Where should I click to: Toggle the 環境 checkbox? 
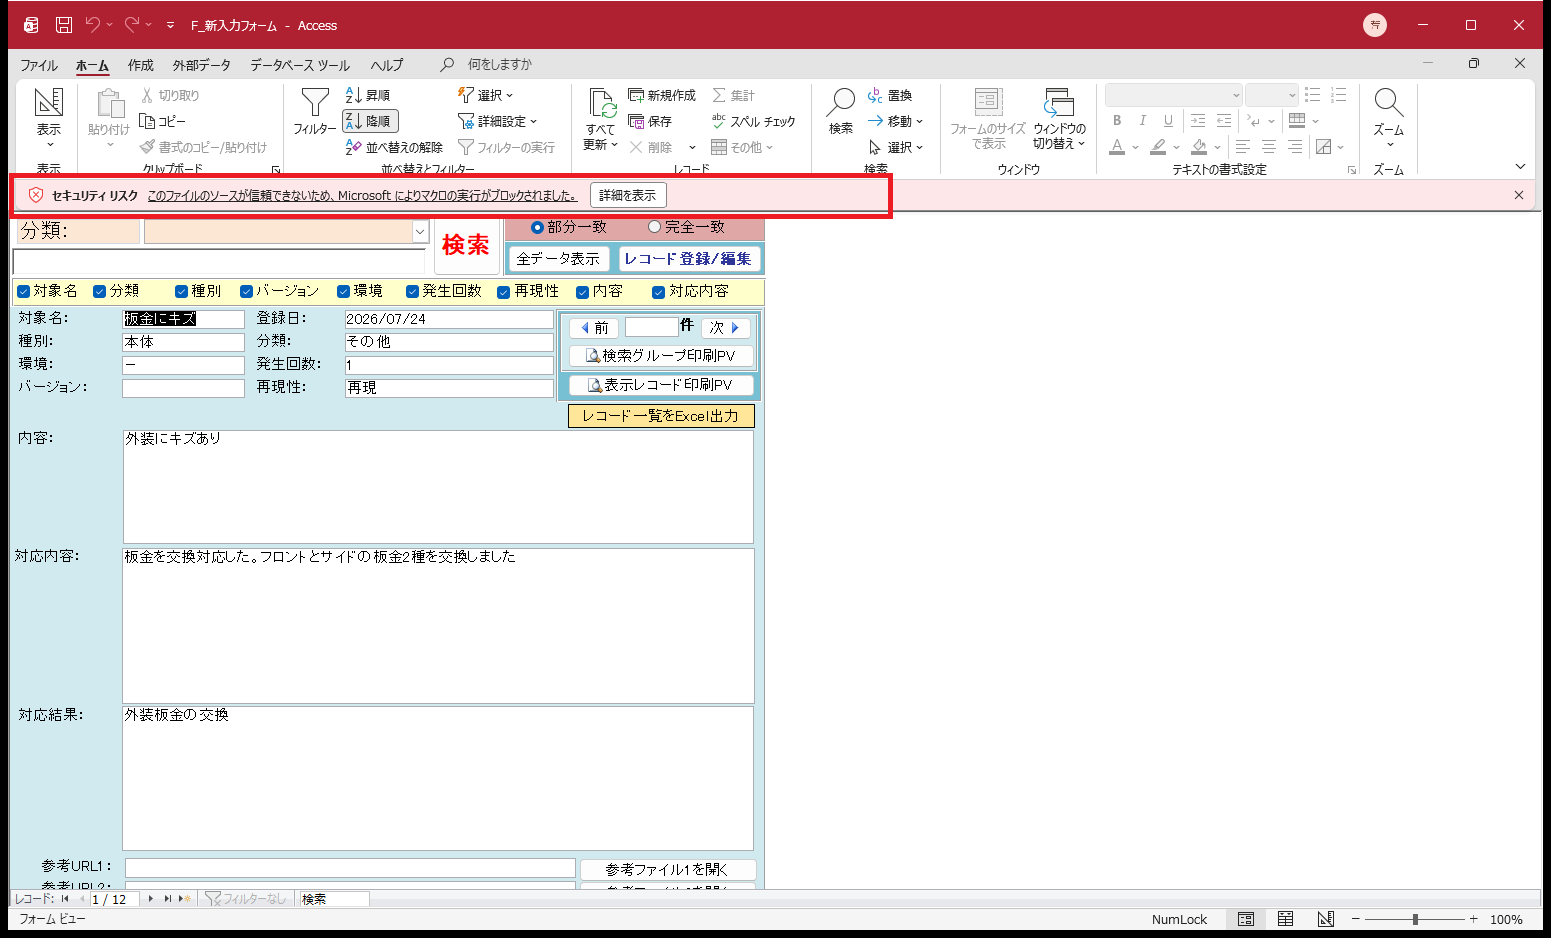343,292
